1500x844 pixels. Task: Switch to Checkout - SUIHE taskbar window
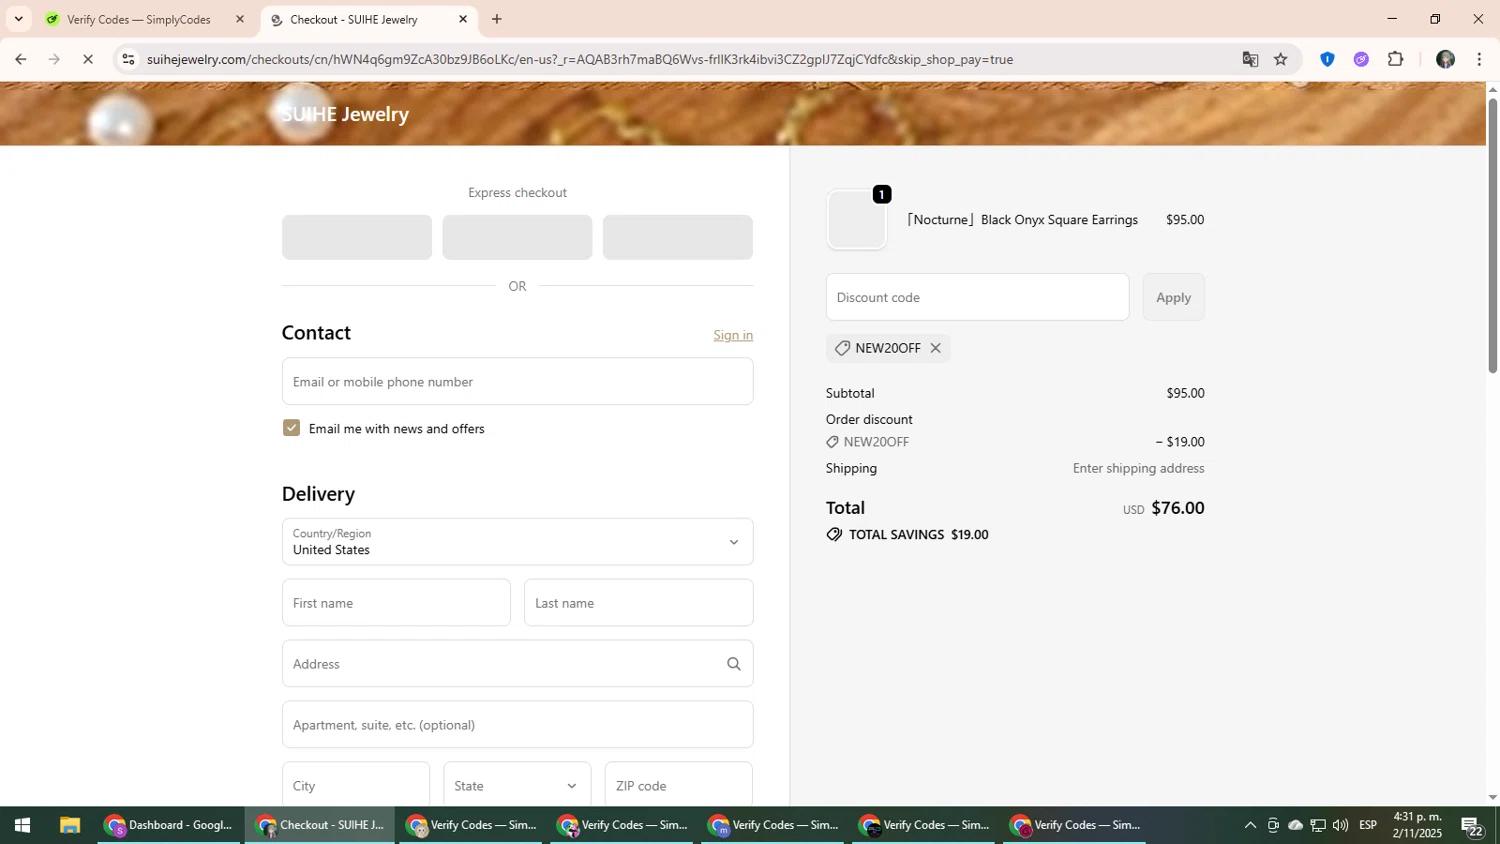click(x=321, y=826)
